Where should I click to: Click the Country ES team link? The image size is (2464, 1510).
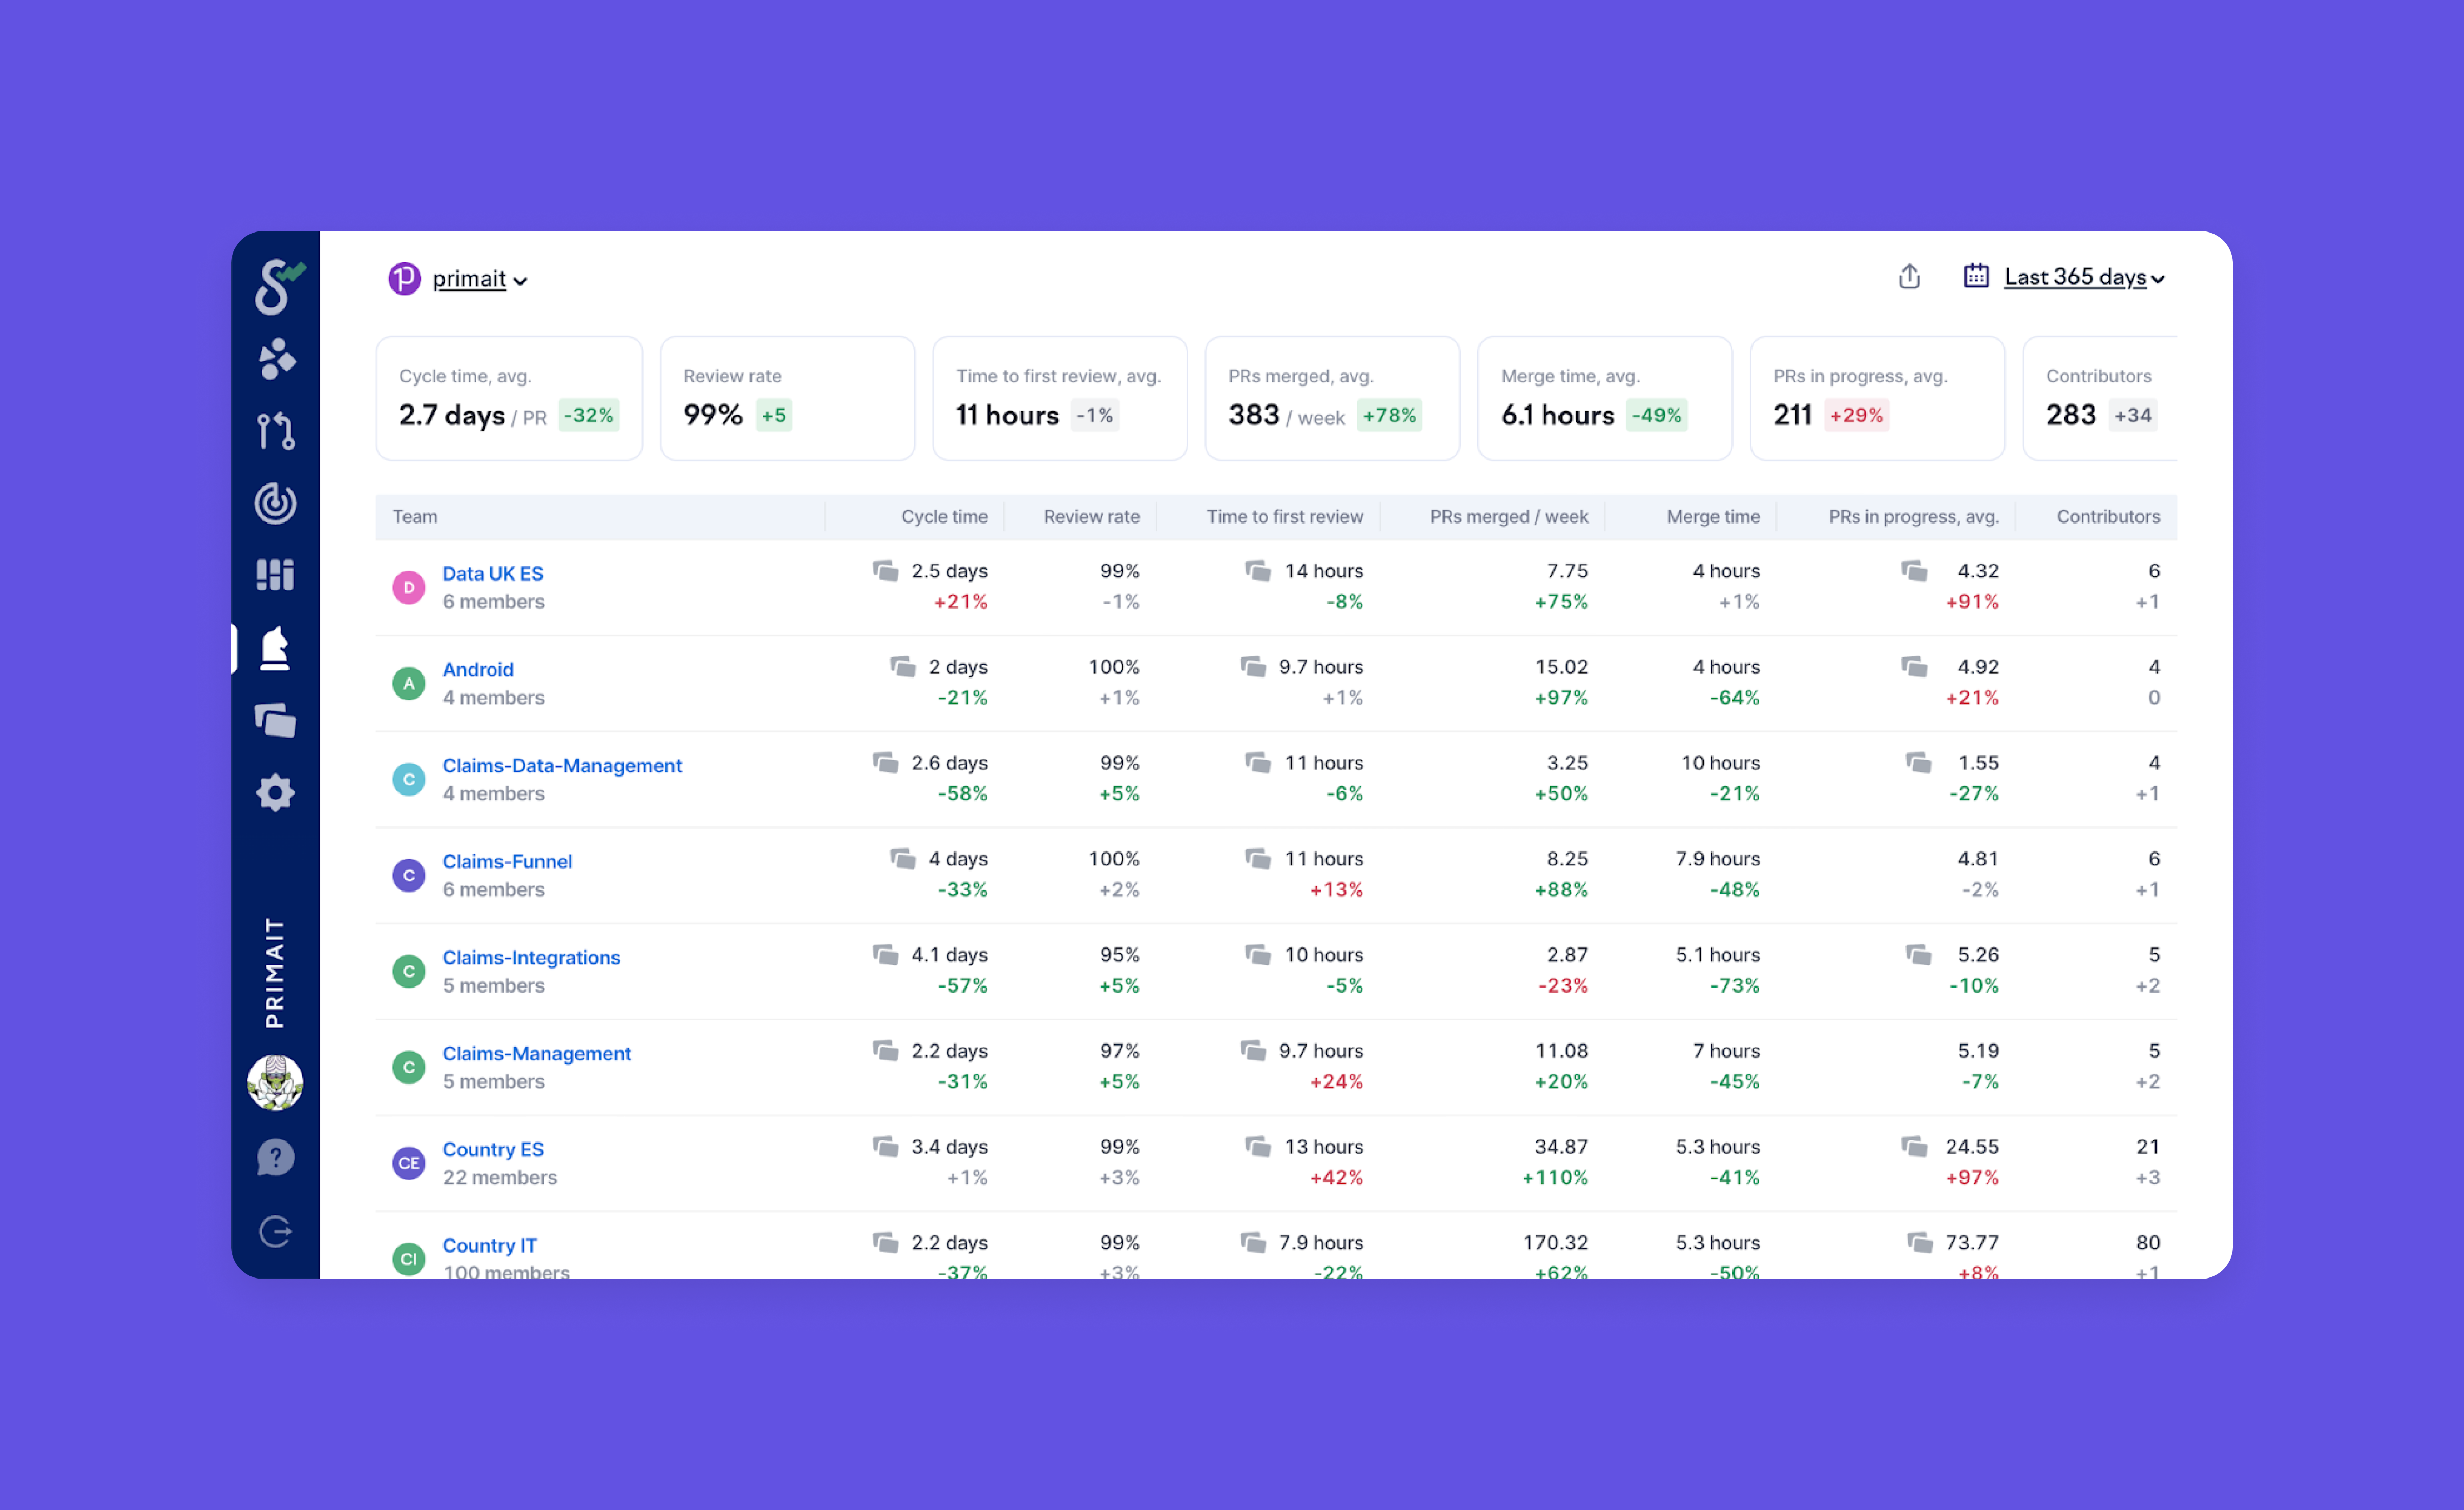(492, 1150)
